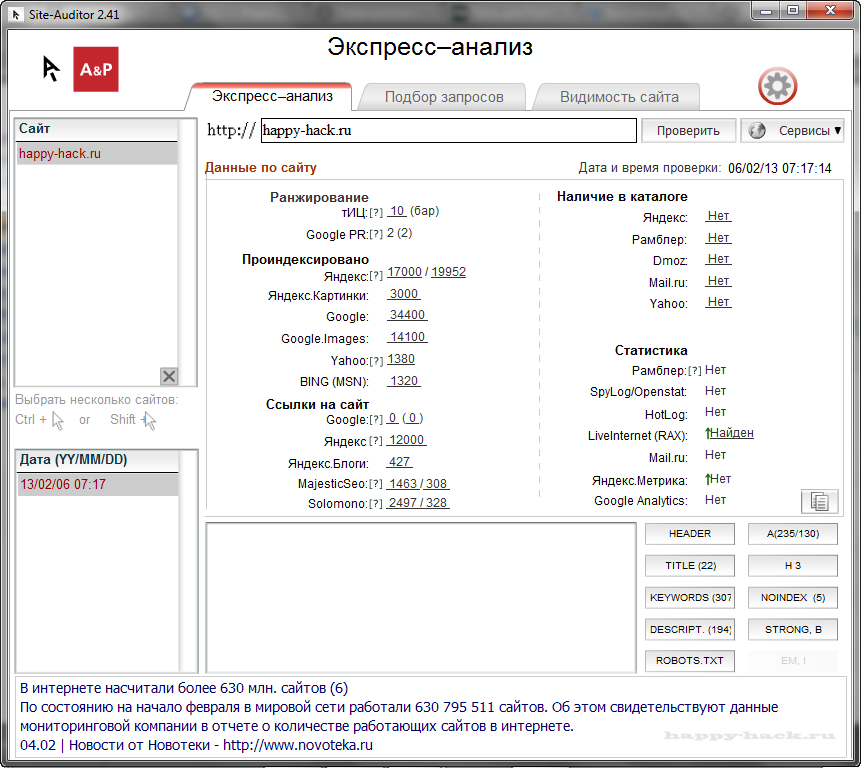The width and height of the screenshot is (861, 768).
Task: Click the Google PR [?] help marker
Action: pos(376,234)
